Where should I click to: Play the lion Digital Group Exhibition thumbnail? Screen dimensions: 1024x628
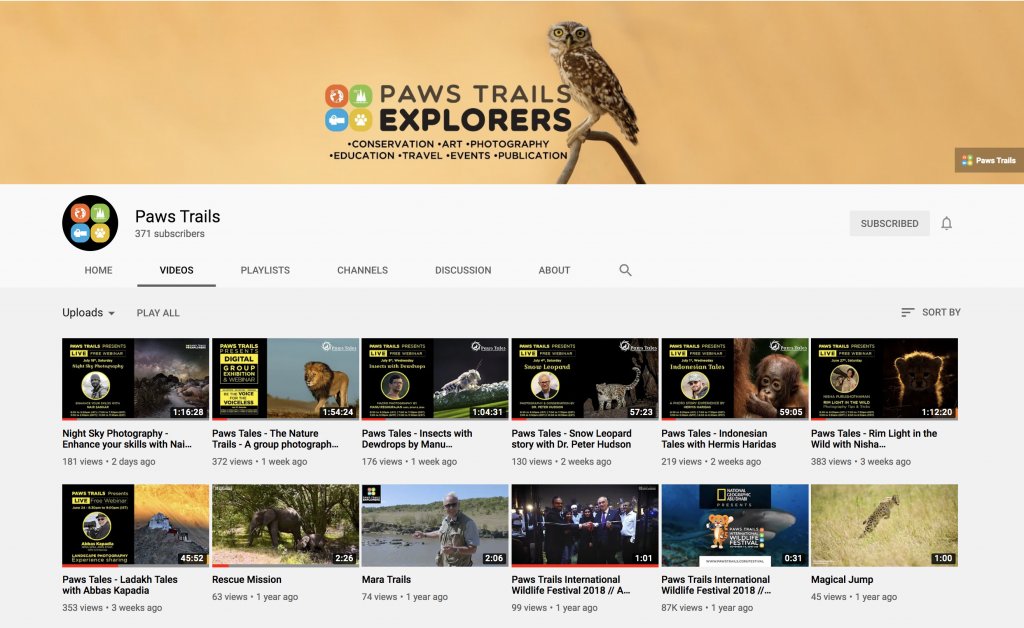[285, 379]
